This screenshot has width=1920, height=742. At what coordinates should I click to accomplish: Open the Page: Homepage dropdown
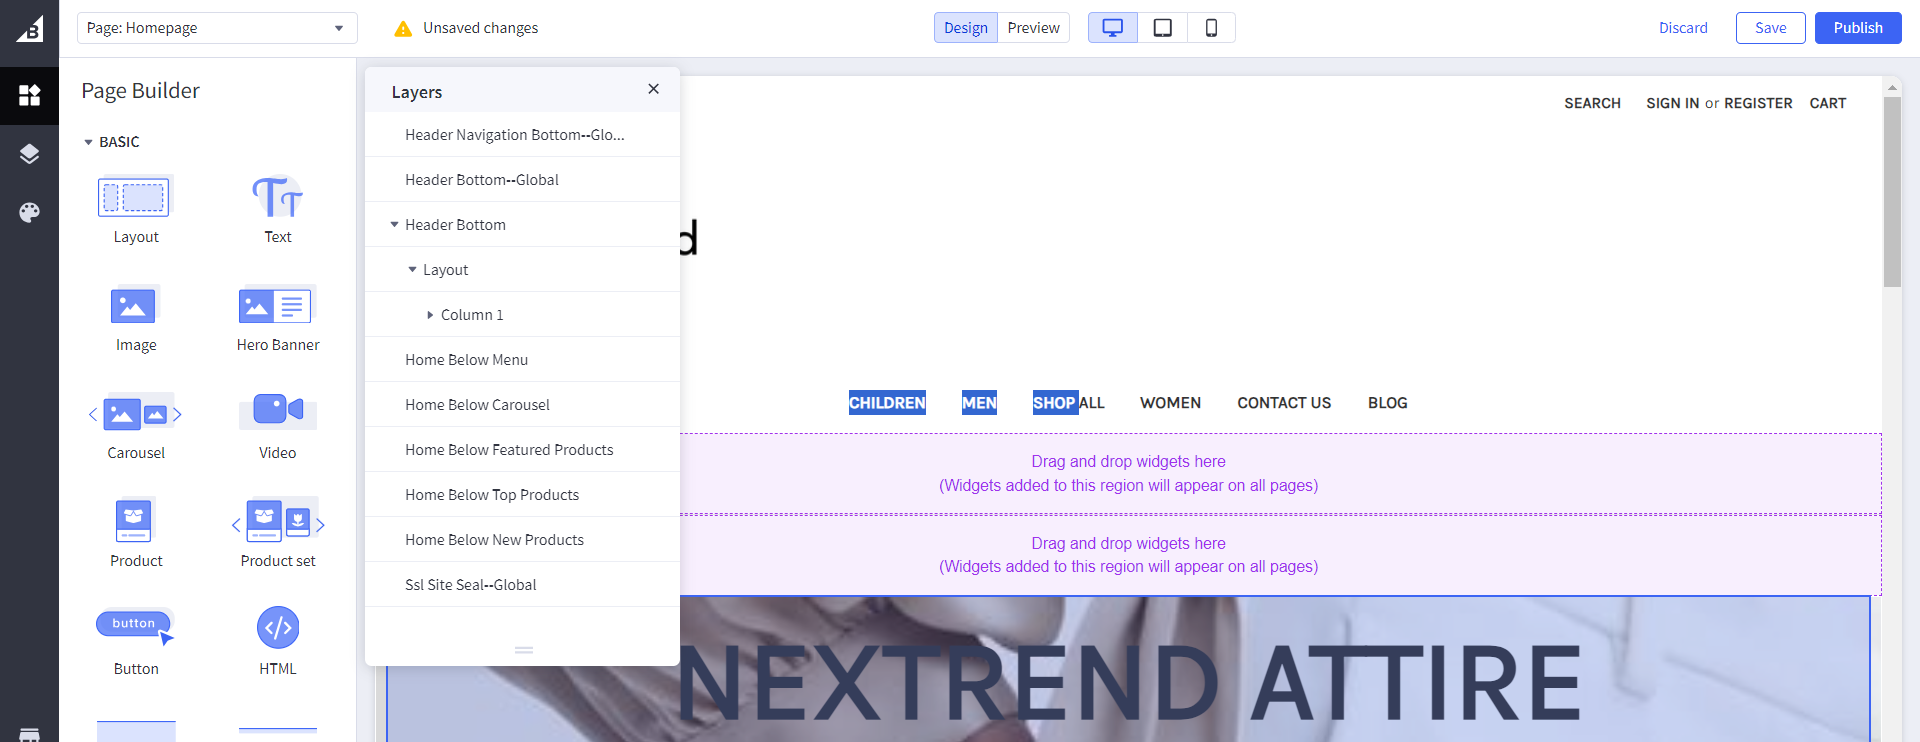tap(217, 28)
